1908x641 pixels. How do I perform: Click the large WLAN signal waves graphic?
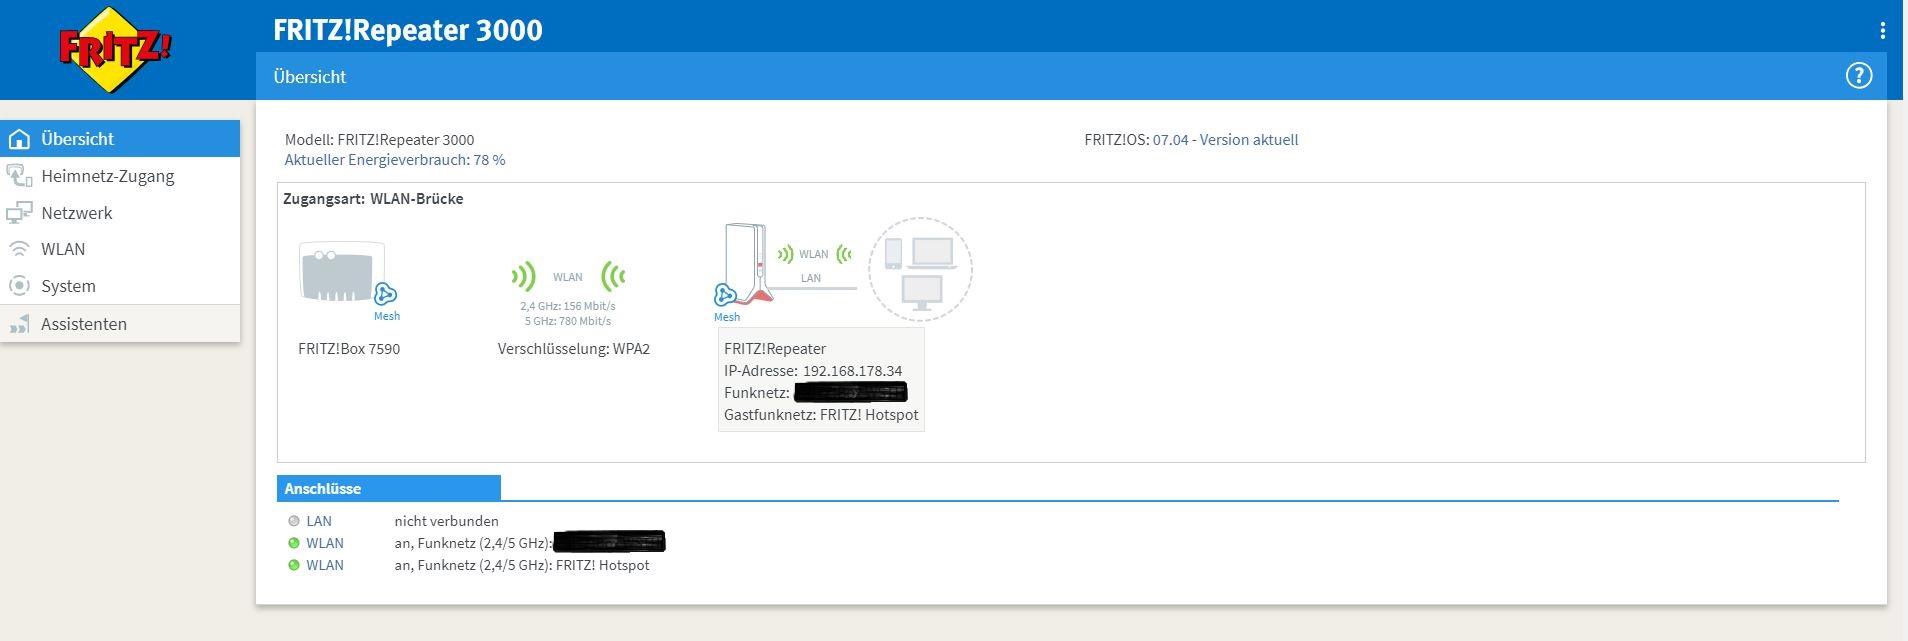[x=568, y=277]
